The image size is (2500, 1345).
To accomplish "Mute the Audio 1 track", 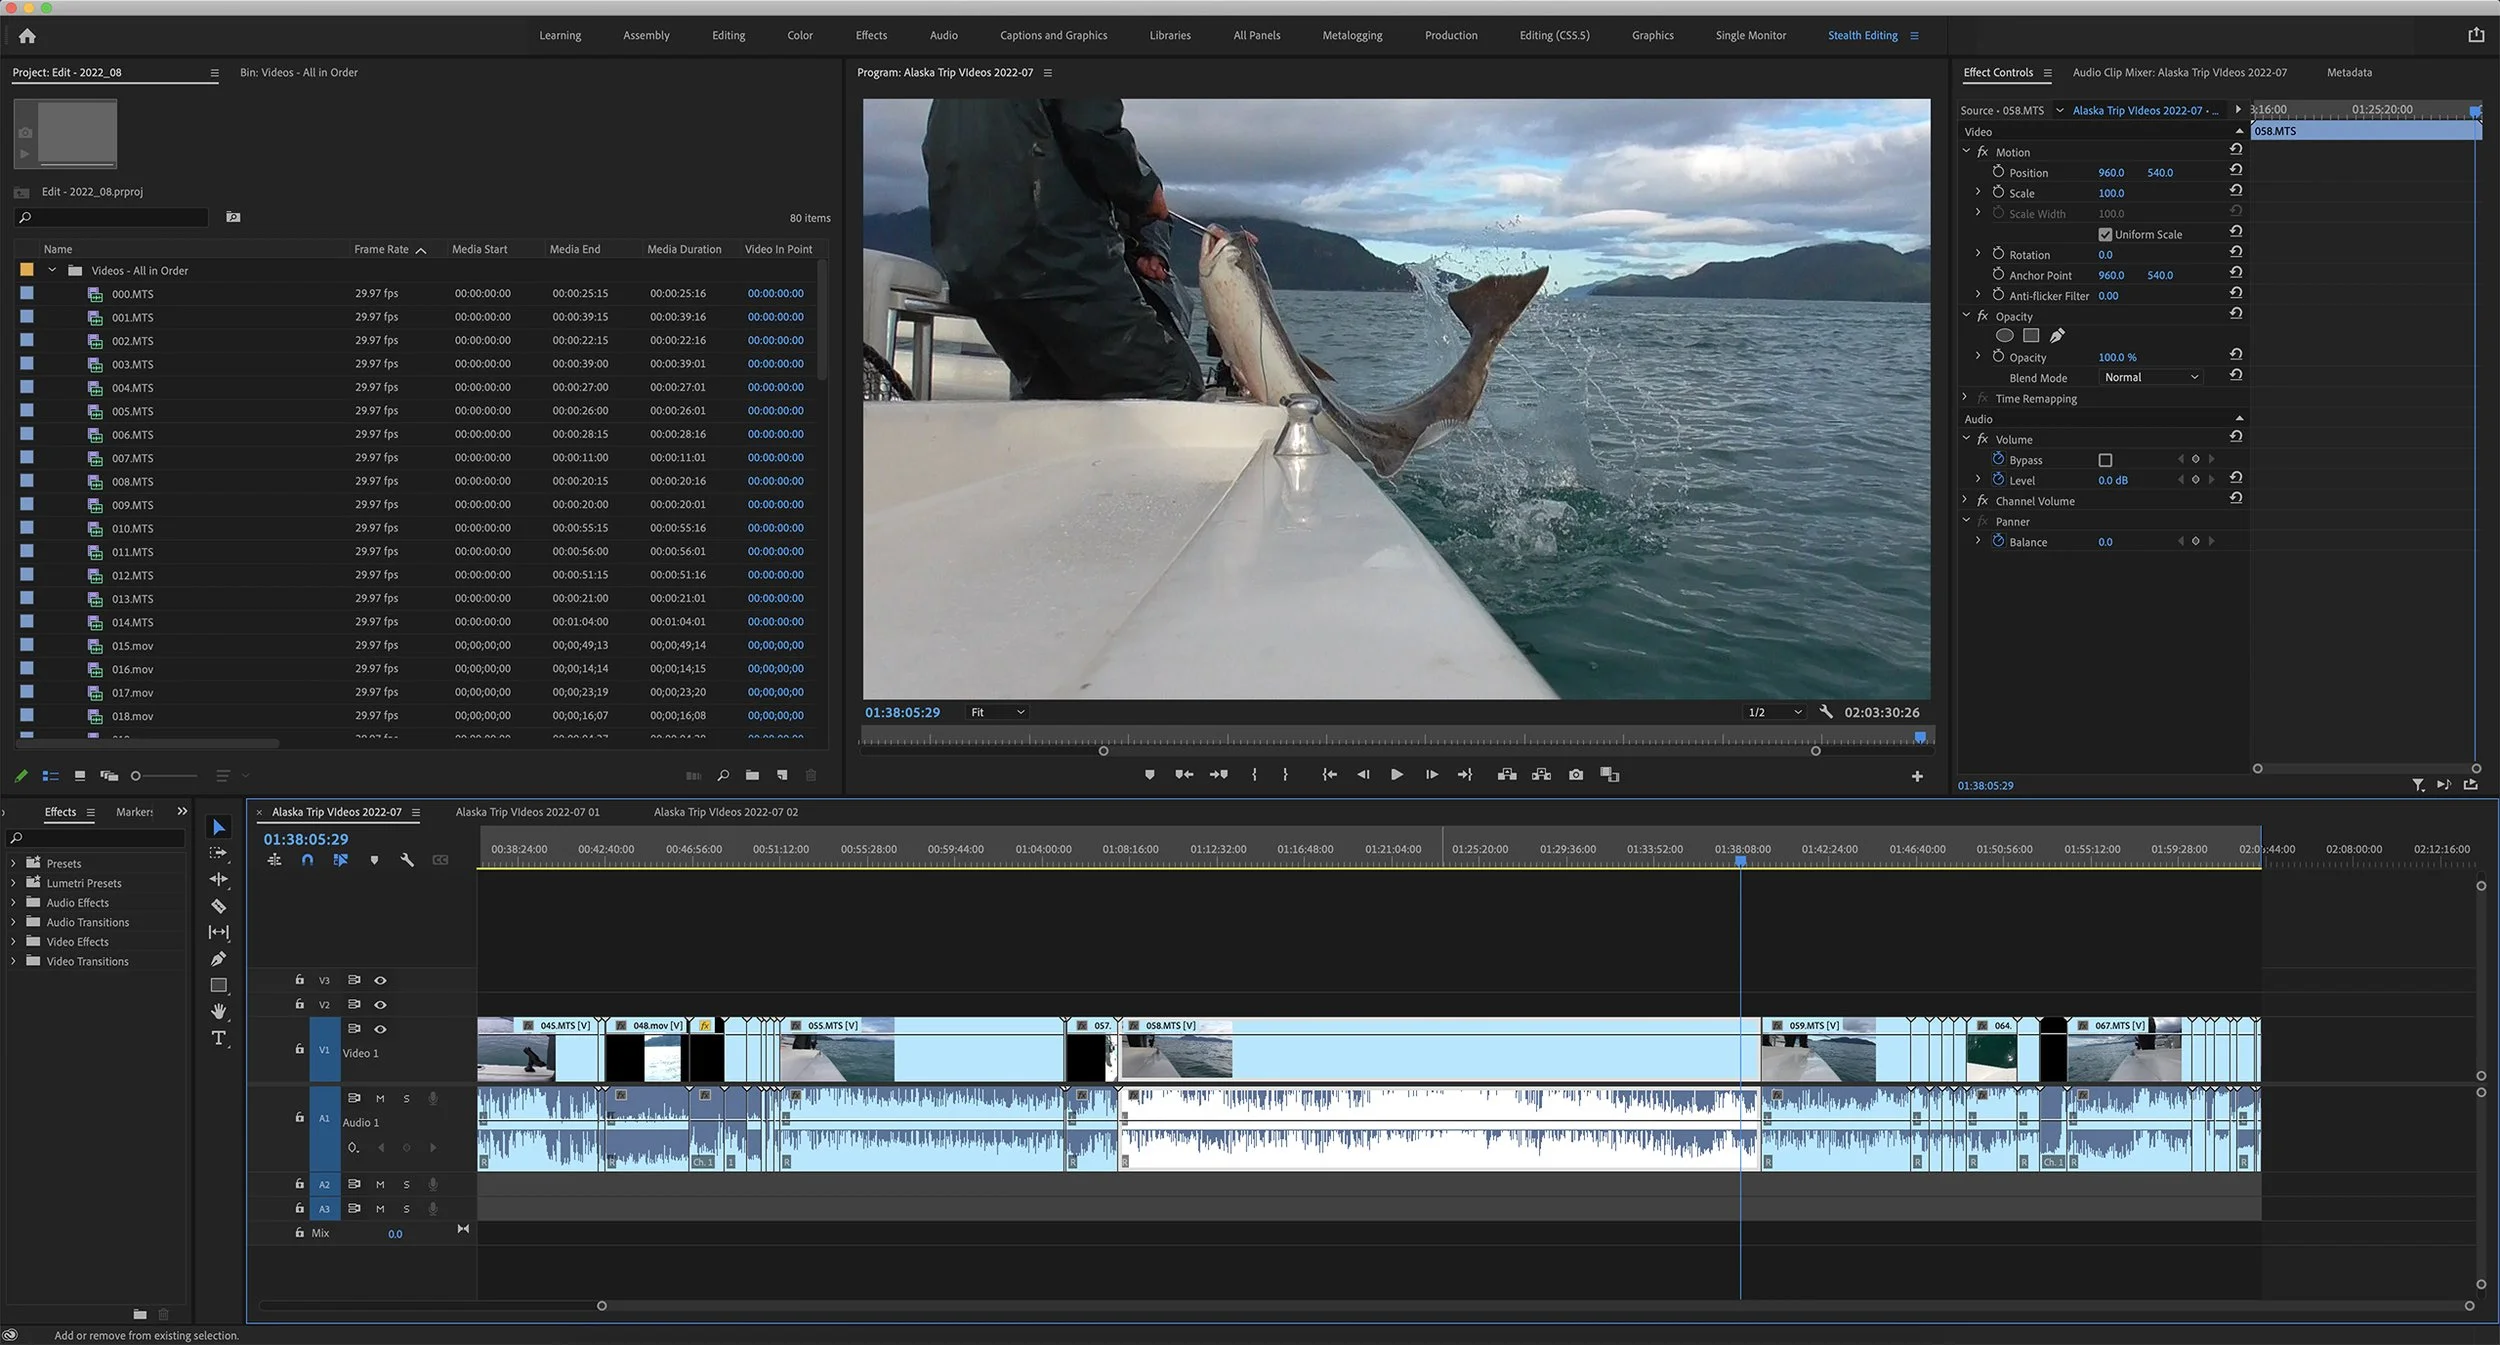I will tap(380, 1098).
